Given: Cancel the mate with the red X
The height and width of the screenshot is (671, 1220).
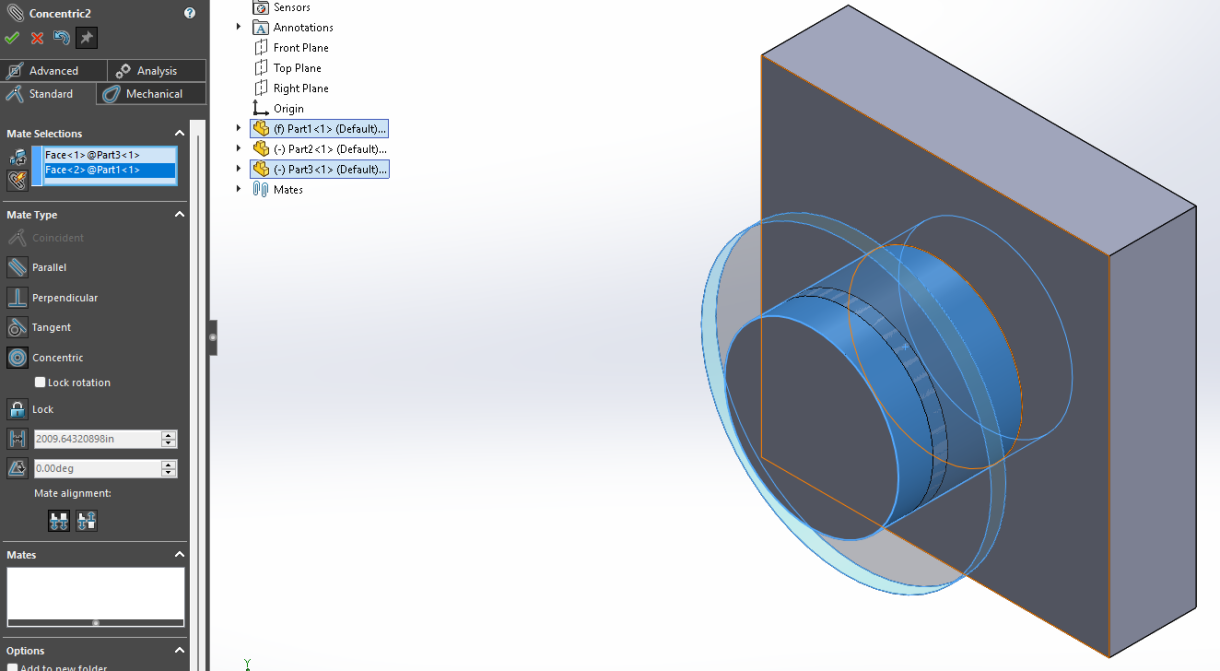Looking at the screenshot, I should (x=37, y=38).
